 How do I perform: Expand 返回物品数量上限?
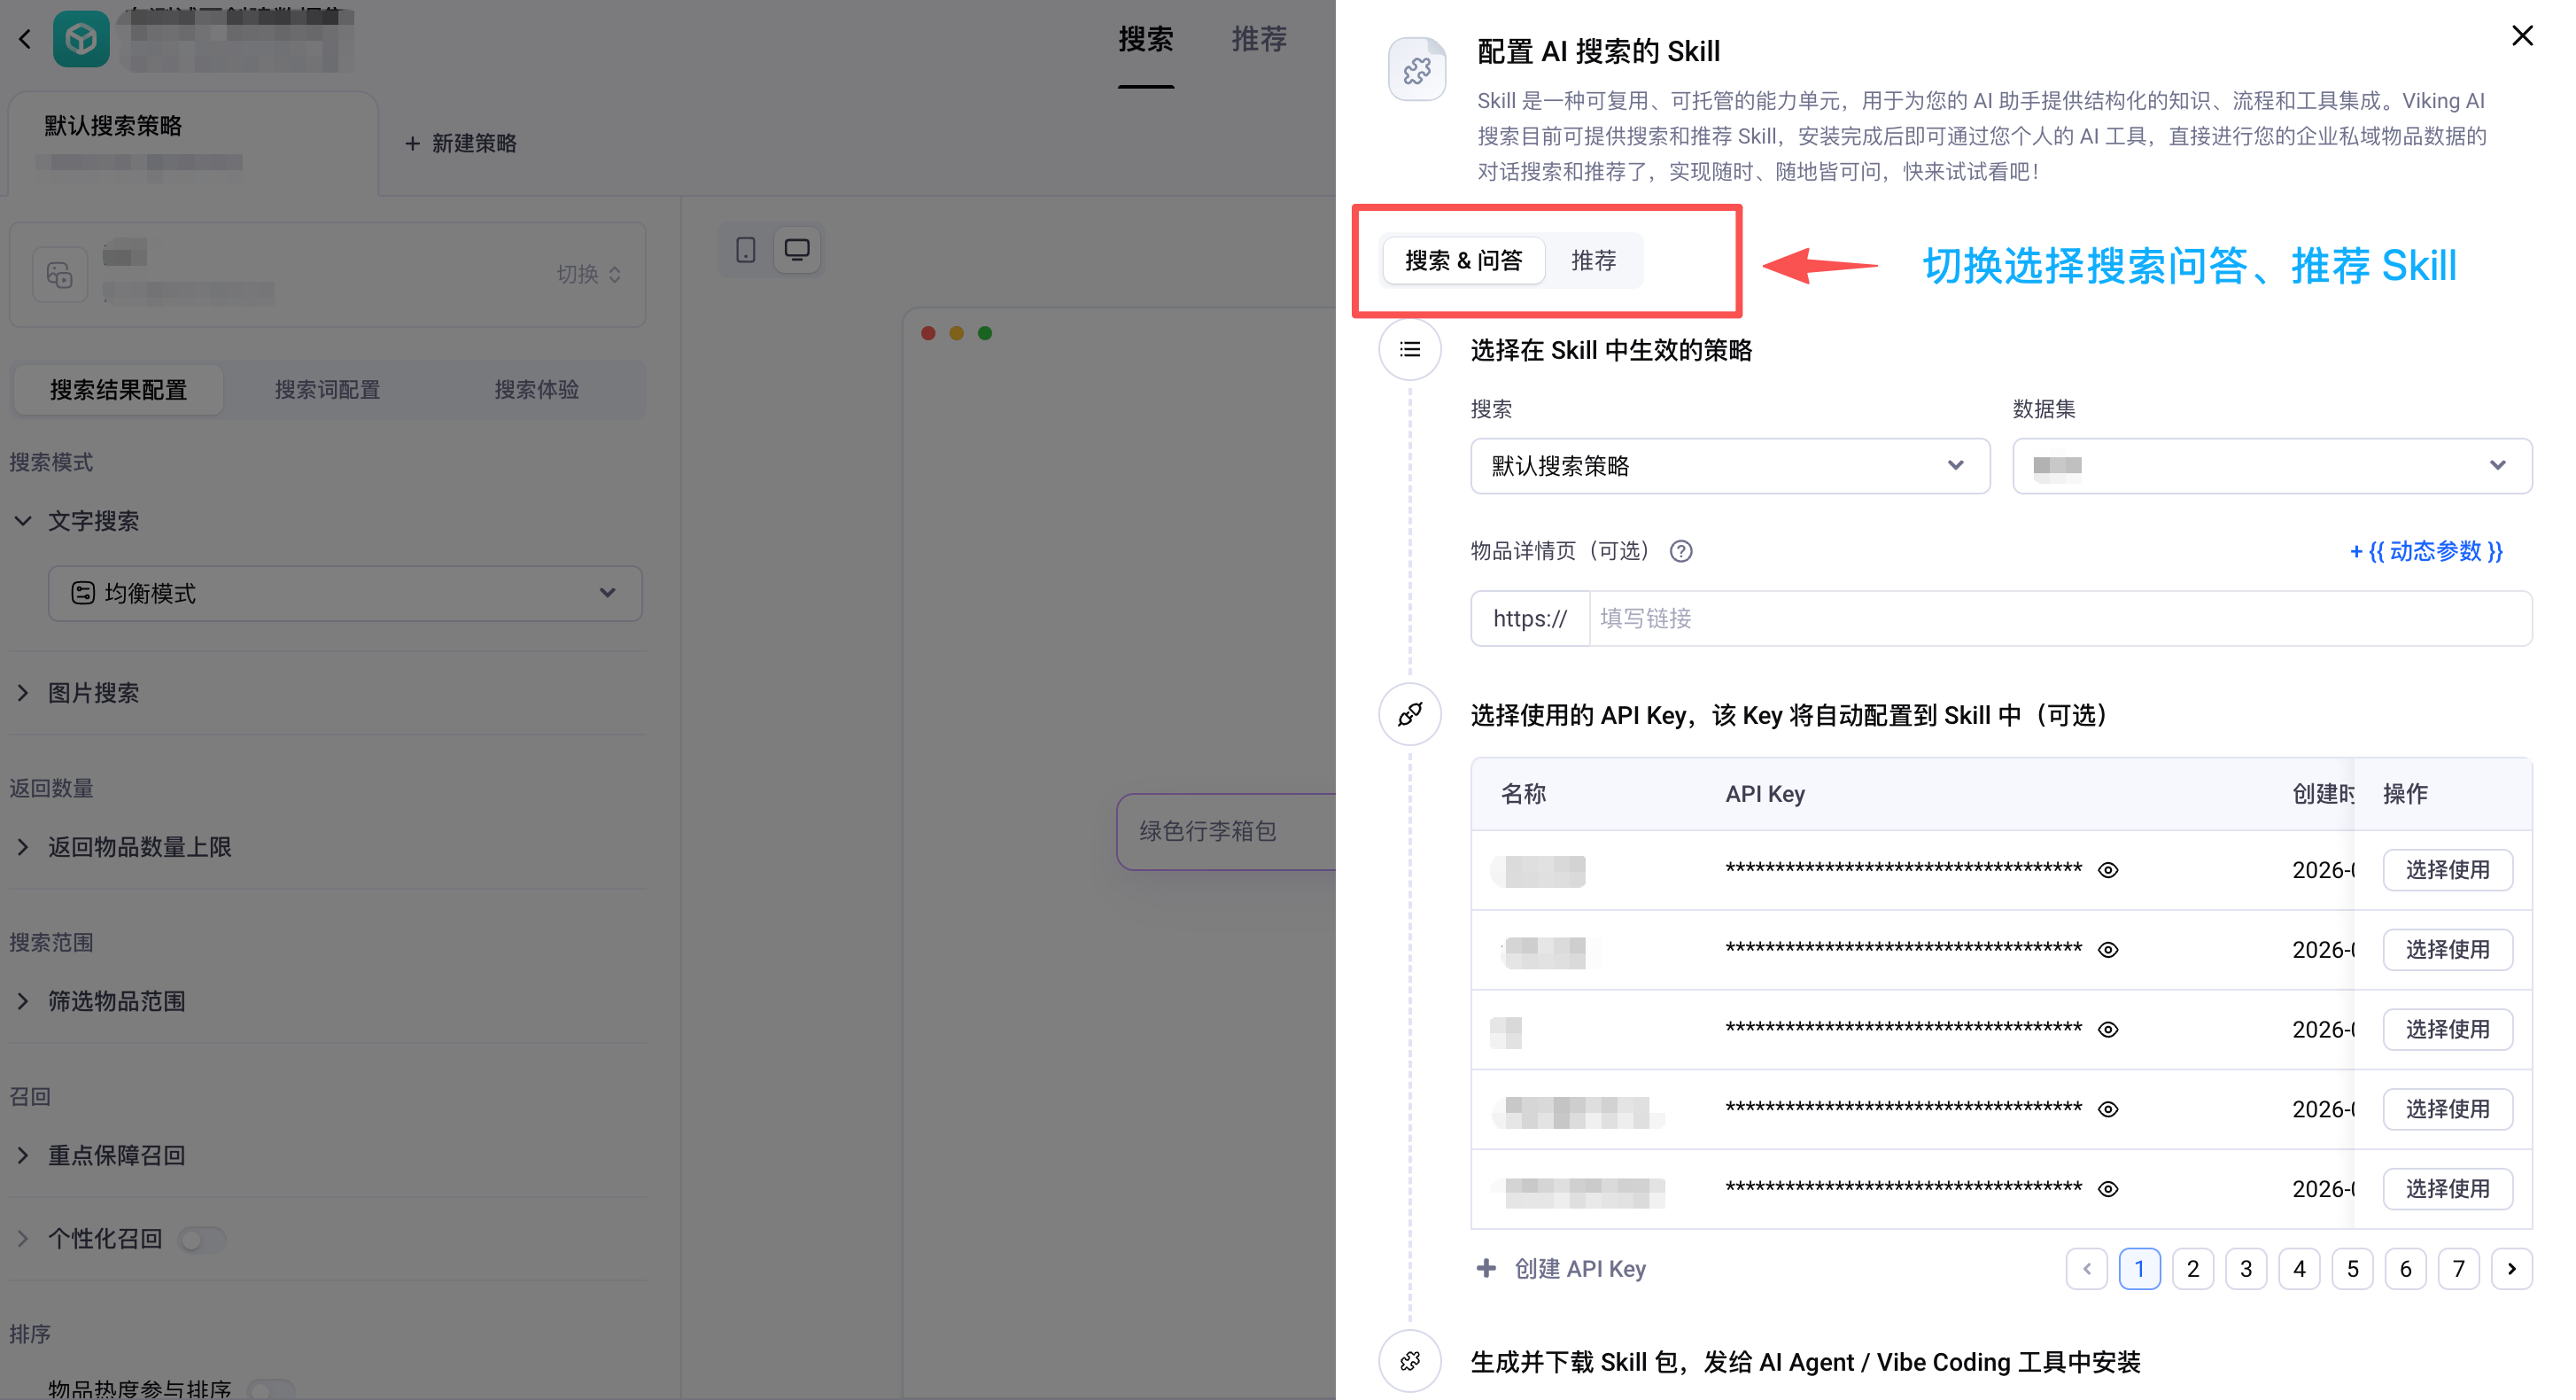pyautogui.click(x=23, y=847)
